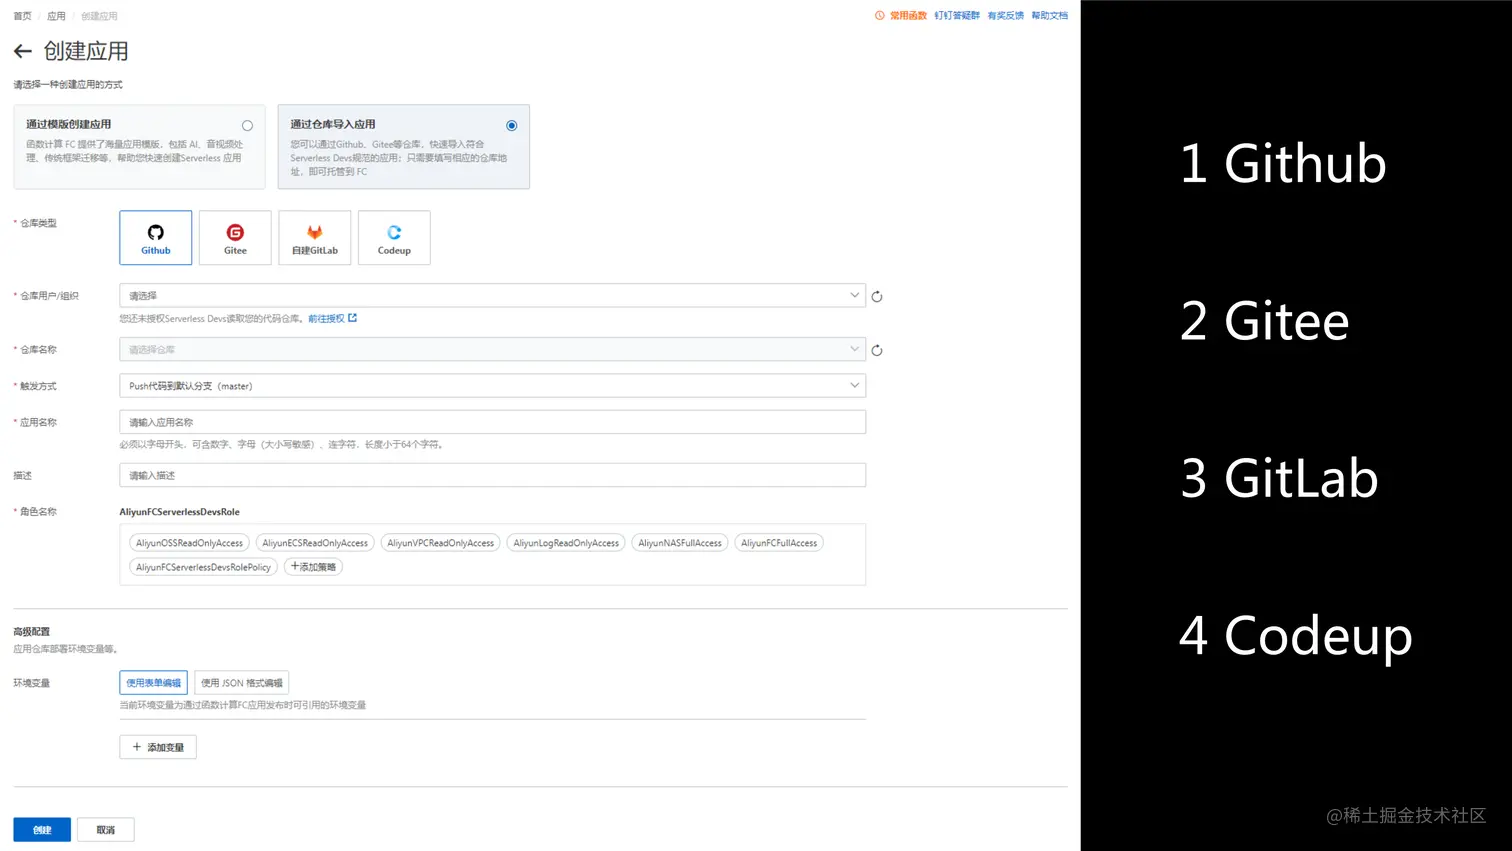Refresh the 仓库名称 list

click(877, 350)
